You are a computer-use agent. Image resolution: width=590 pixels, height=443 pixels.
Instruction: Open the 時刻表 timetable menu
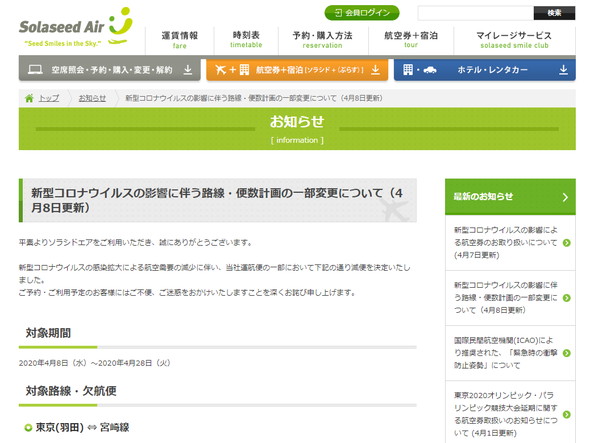click(246, 40)
